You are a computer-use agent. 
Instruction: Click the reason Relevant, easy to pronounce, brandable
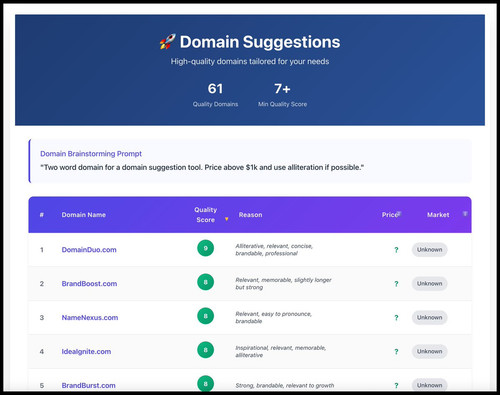pos(273,318)
